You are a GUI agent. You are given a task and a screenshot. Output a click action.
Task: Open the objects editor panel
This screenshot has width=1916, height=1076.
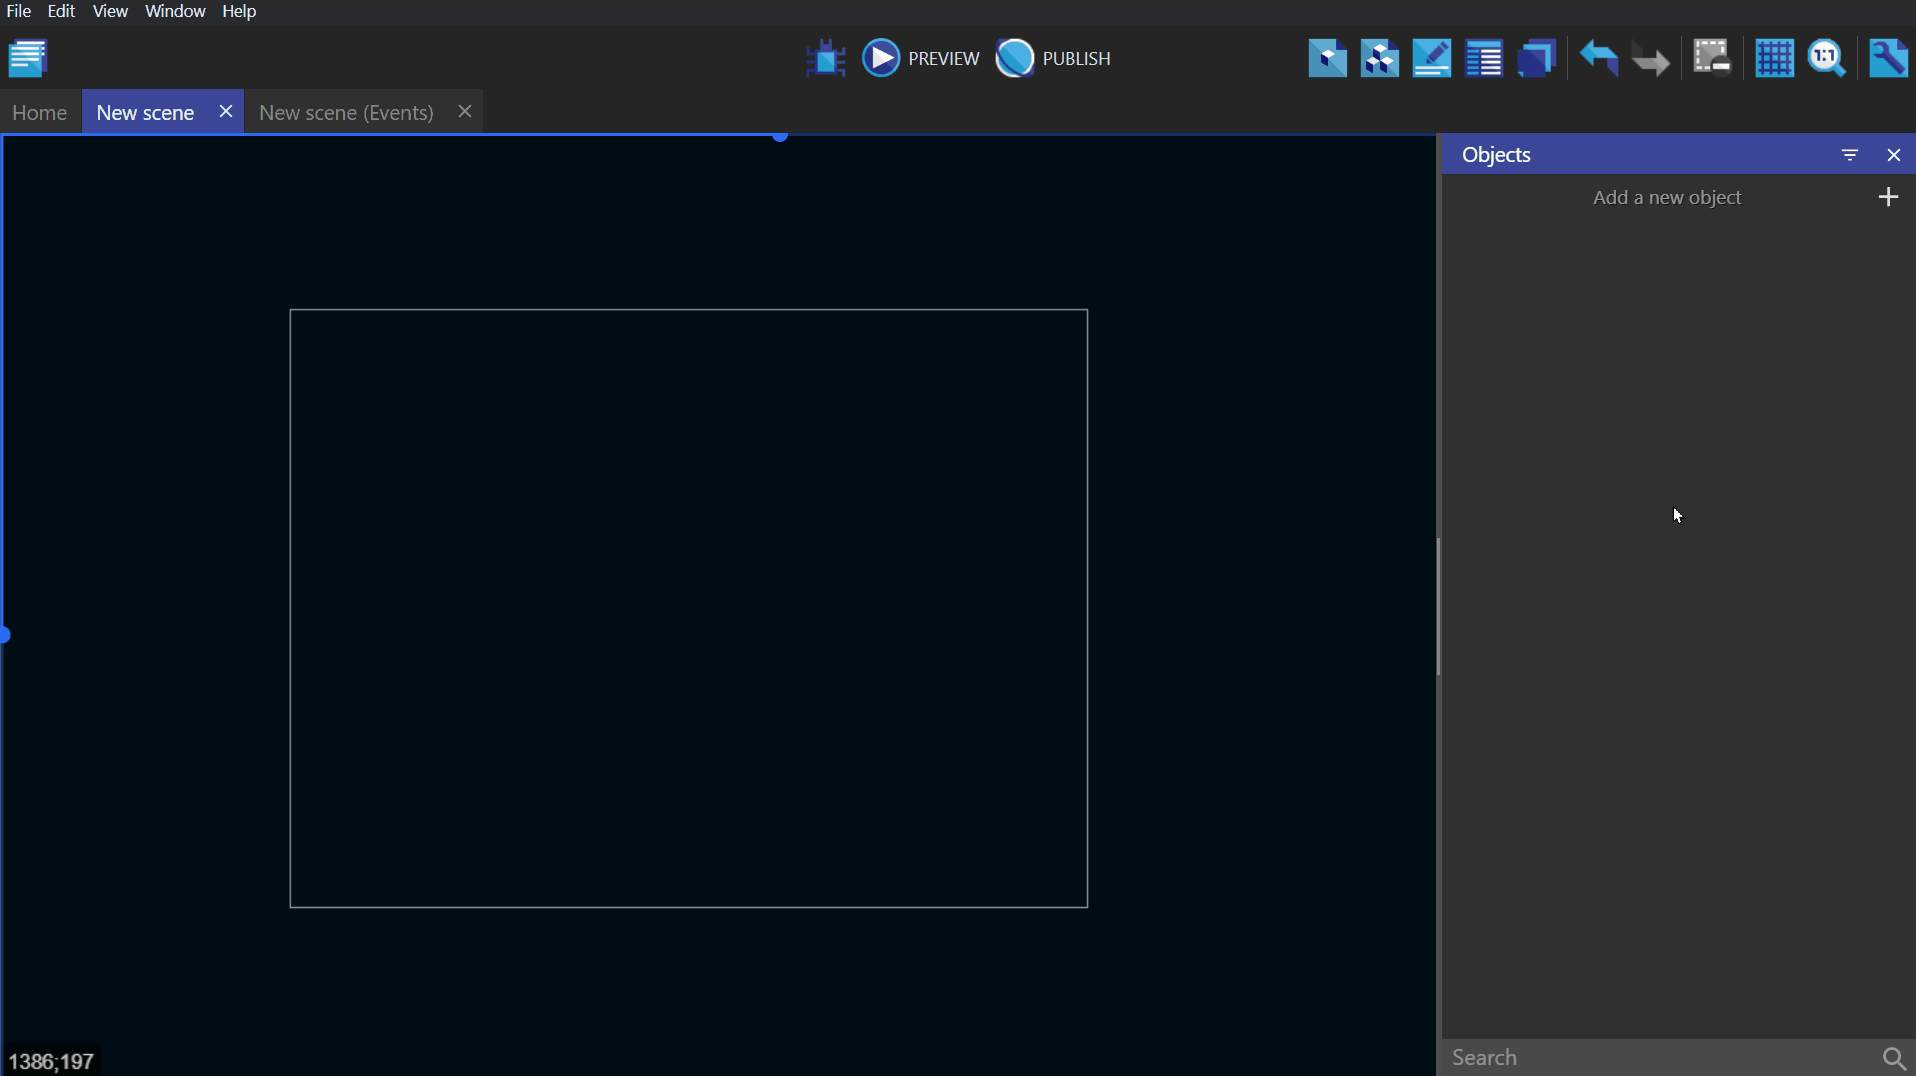click(x=1327, y=58)
